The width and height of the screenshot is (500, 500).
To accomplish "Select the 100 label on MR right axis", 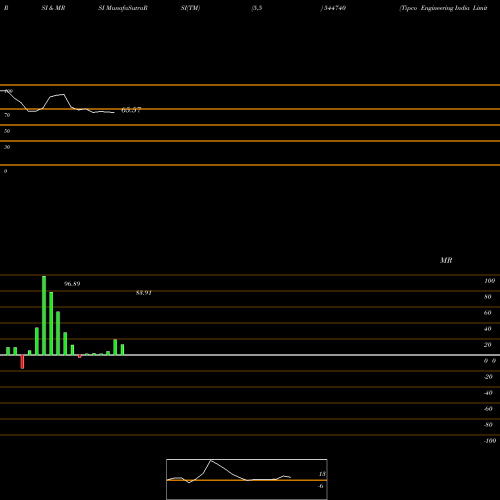I will [489, 281].
